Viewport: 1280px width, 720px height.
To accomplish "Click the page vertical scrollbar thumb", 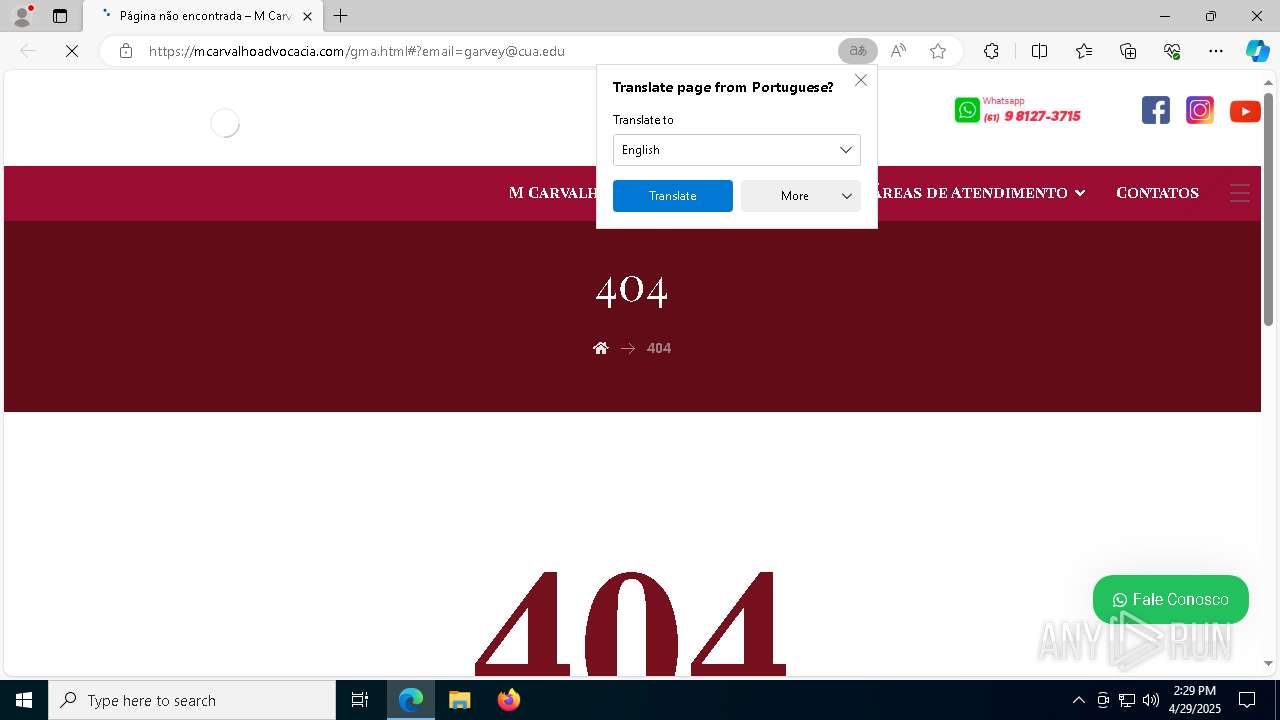I will tap(1268, 209).
